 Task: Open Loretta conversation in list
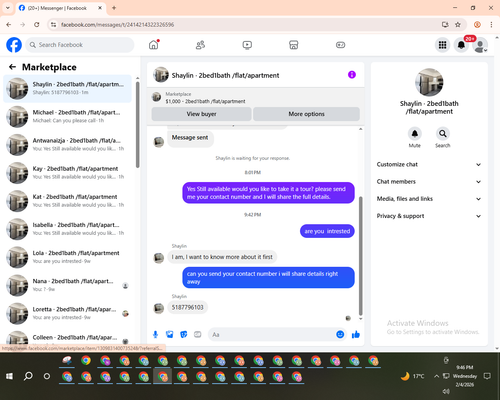67,313
